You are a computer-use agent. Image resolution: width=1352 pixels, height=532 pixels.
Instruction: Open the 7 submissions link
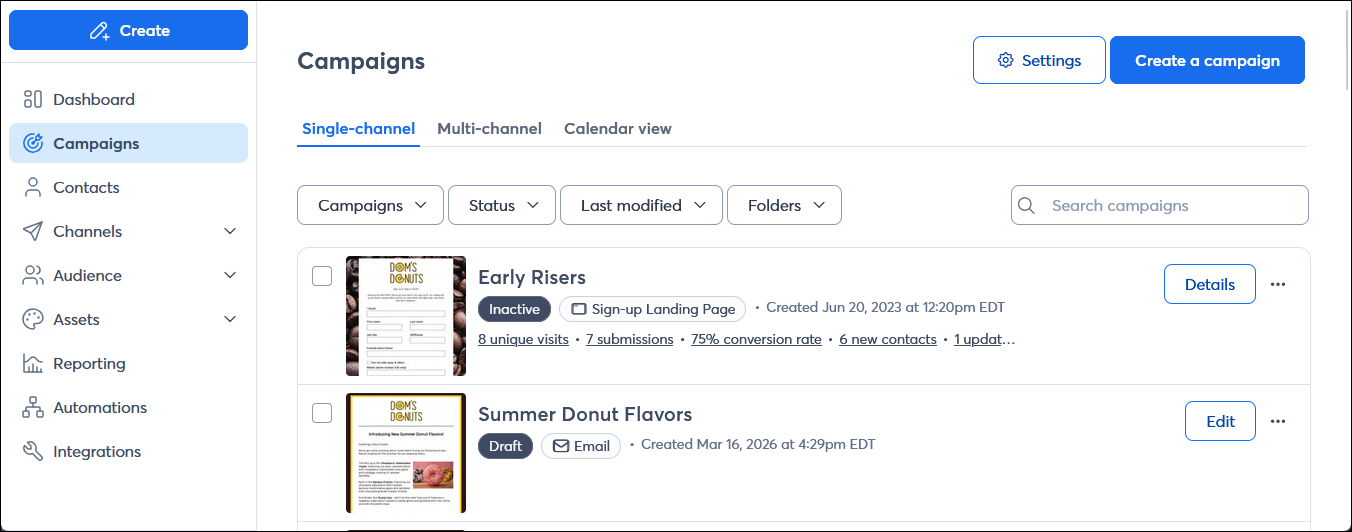(x=630, y=339)
